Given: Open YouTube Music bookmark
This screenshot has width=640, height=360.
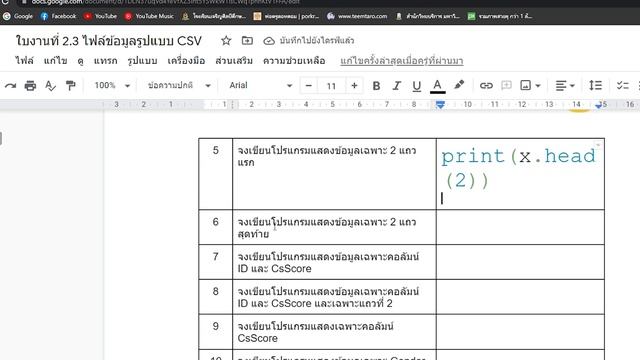Looking at the screenshot, I should coord(149,16).
